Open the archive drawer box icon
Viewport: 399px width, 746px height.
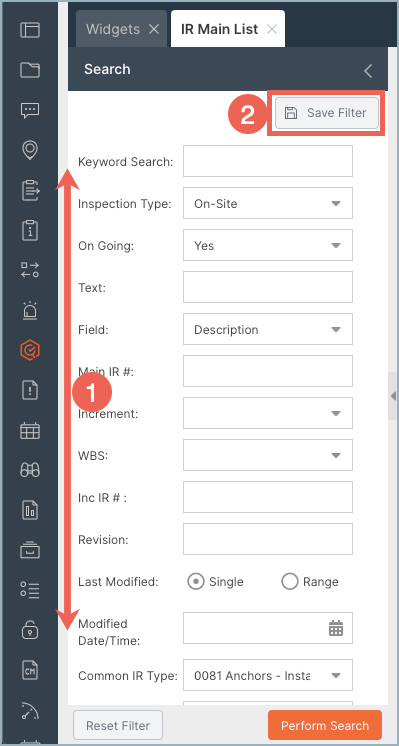[30, 550]
